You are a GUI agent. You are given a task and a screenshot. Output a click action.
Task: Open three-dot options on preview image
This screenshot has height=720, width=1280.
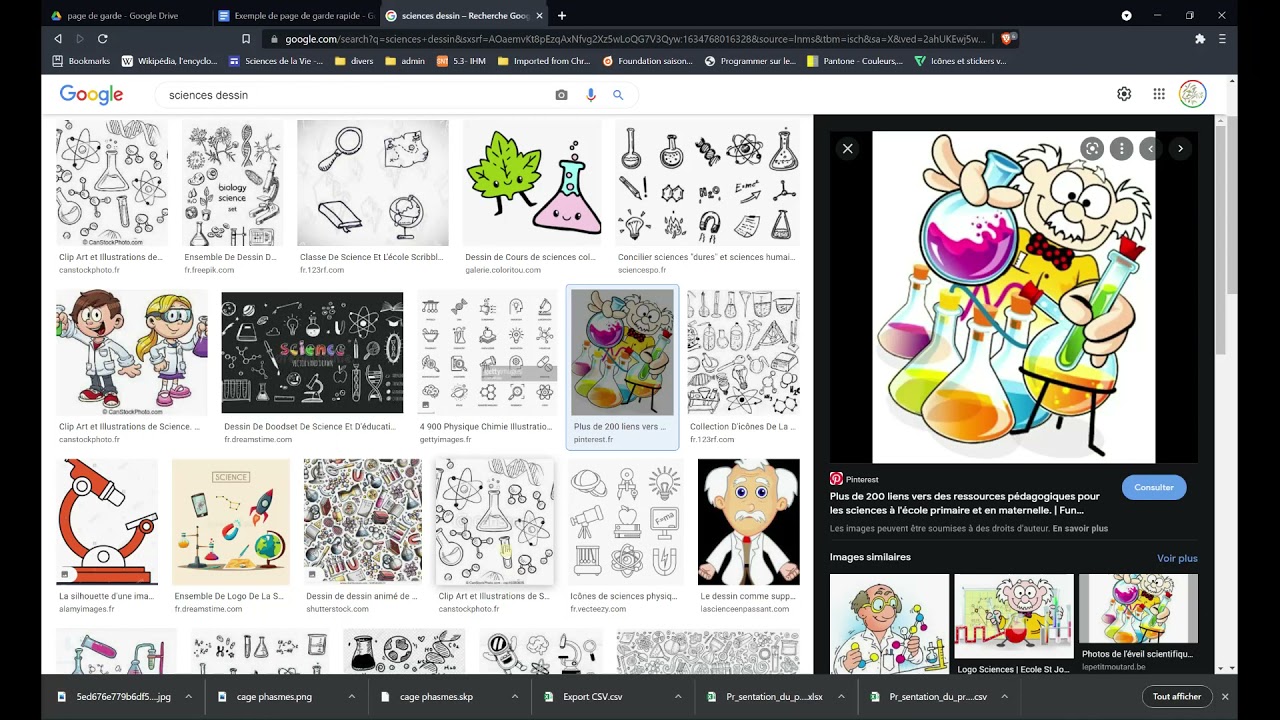click(x=1122, y=149)
